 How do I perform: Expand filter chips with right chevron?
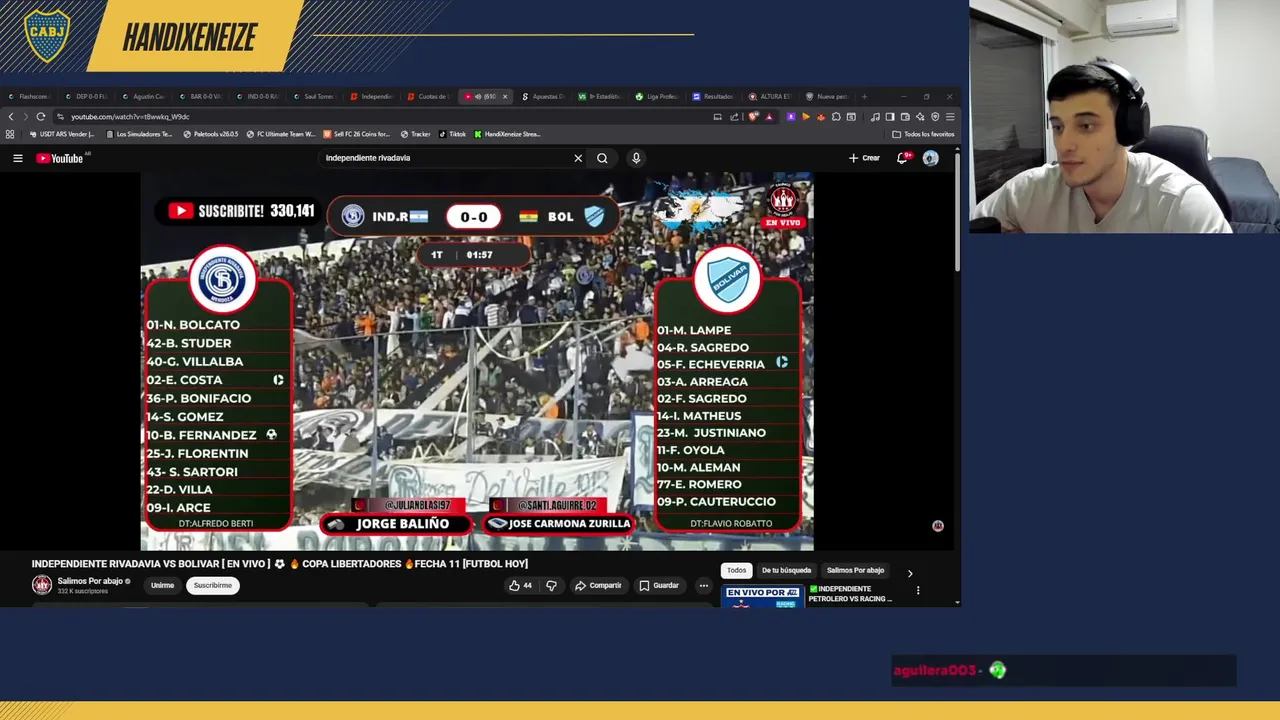(x=909, y=574)
